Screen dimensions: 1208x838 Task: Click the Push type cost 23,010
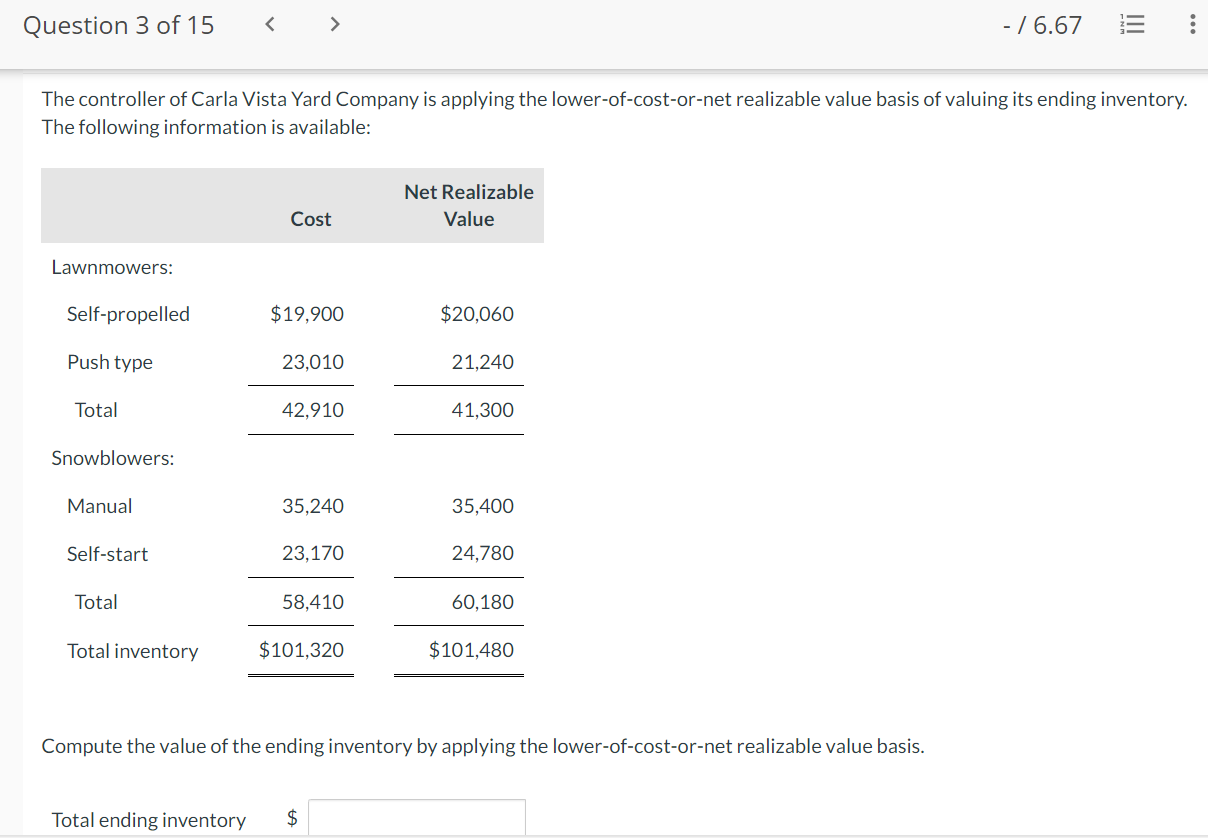313,362
